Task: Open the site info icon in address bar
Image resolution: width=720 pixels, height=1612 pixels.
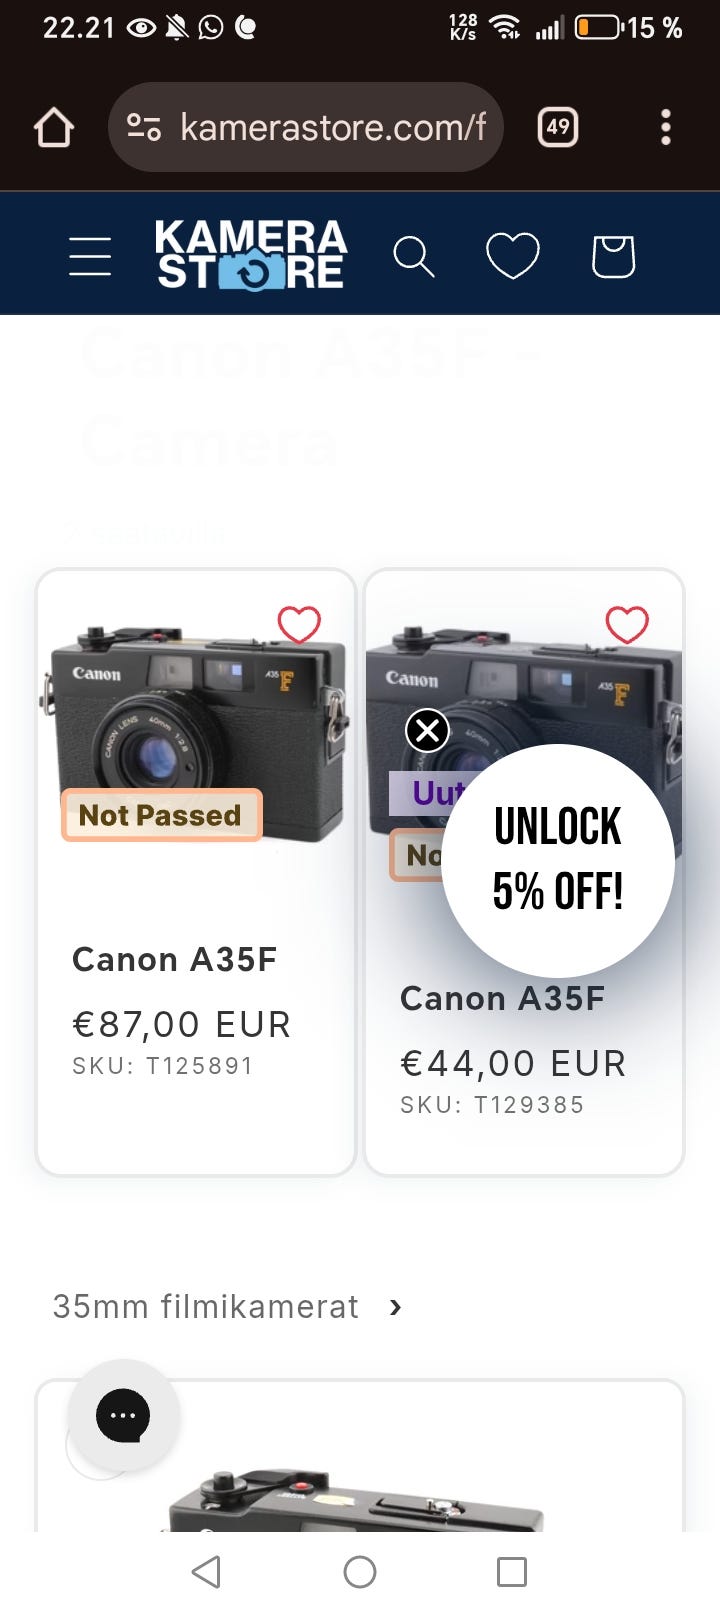Action: (x=144, y=127)
